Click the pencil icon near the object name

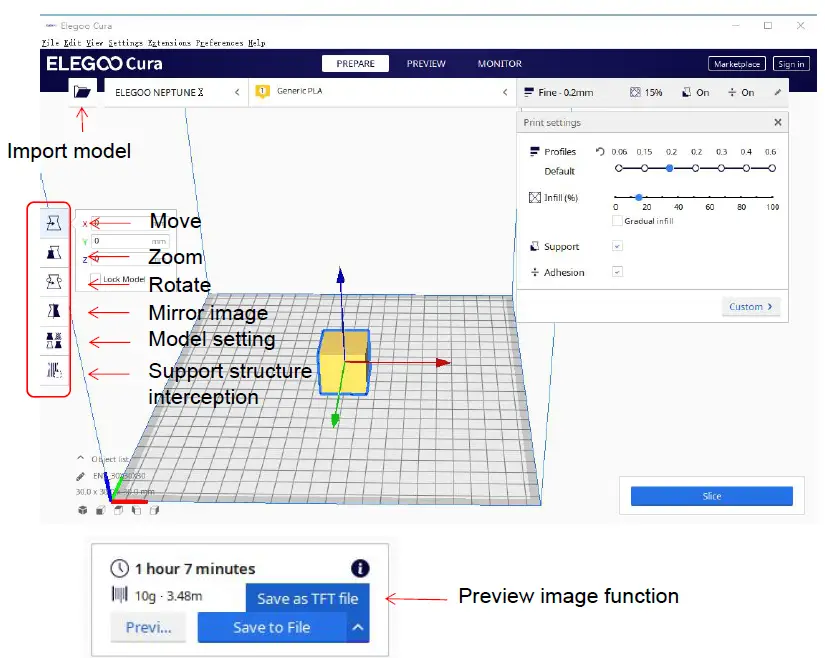pyautogui.click(x=81, y=476)
